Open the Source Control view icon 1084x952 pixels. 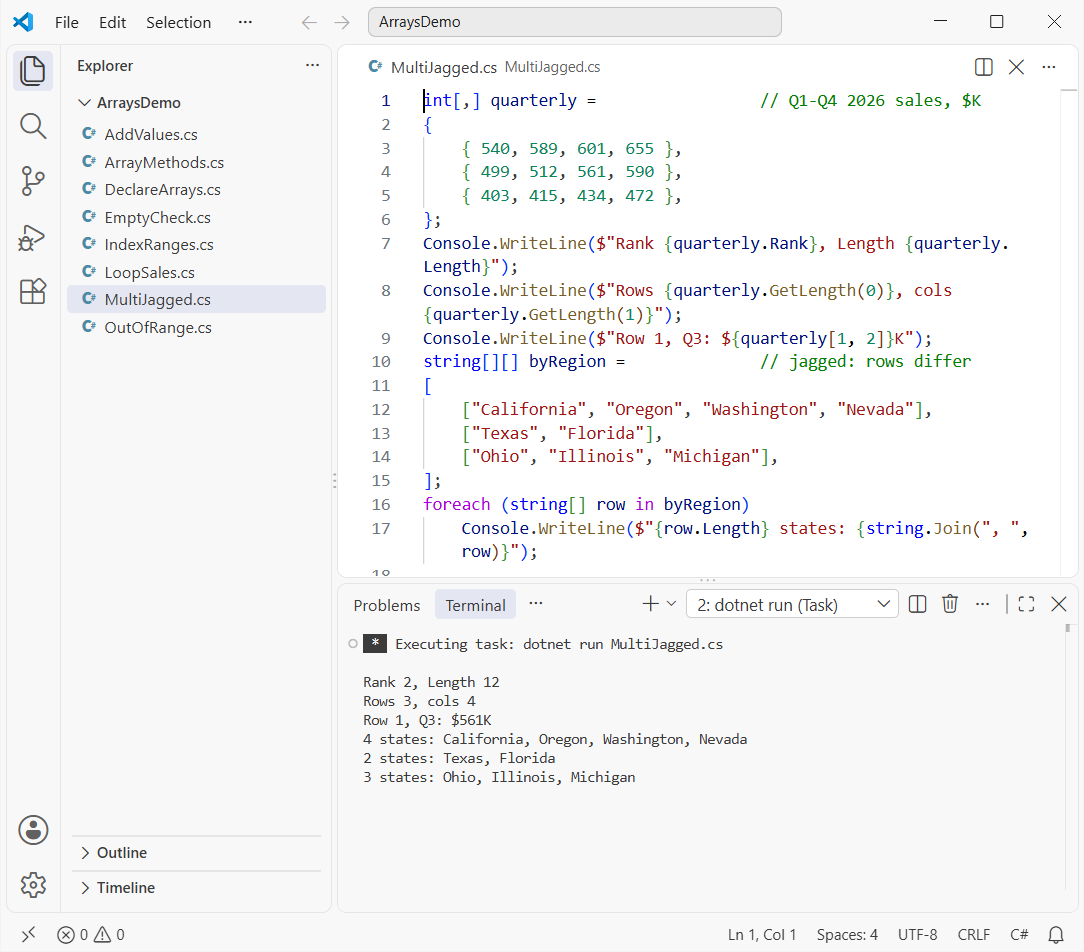pos(32,181)
